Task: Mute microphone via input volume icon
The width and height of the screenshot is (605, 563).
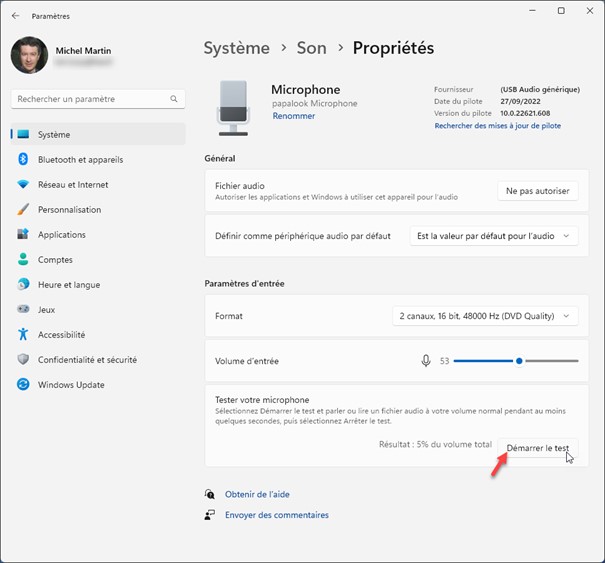Action: click(x=426, y=361)
